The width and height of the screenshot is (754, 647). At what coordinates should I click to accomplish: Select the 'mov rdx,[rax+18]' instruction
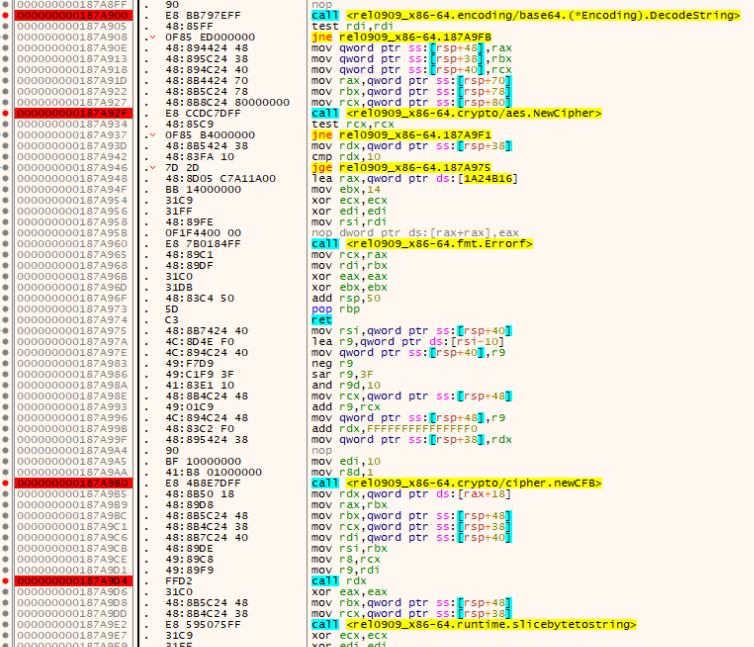(x=411, y=494)
